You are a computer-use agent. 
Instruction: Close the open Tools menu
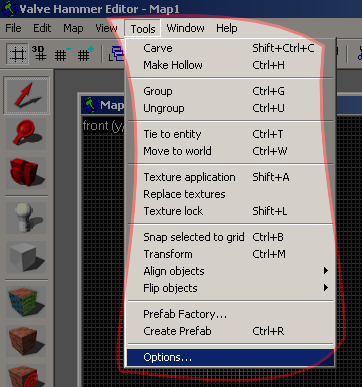pos(143,29)
